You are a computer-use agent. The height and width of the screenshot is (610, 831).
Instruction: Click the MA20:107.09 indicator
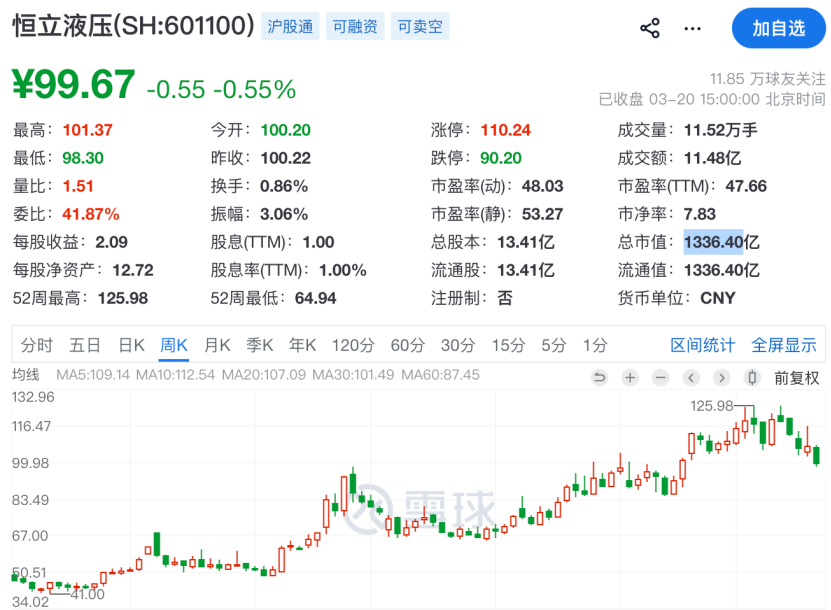[x=263, y=375]
